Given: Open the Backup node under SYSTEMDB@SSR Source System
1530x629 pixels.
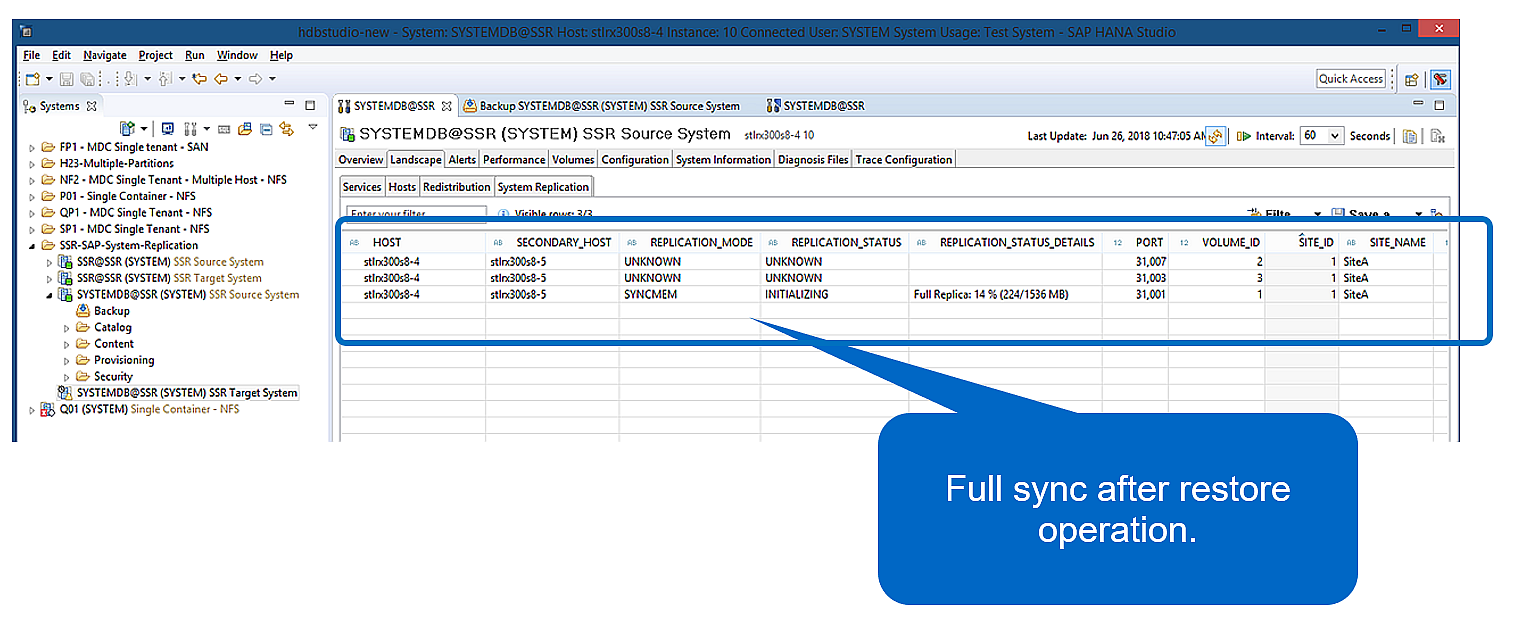Looking at the screenshot, I should 111,311.
